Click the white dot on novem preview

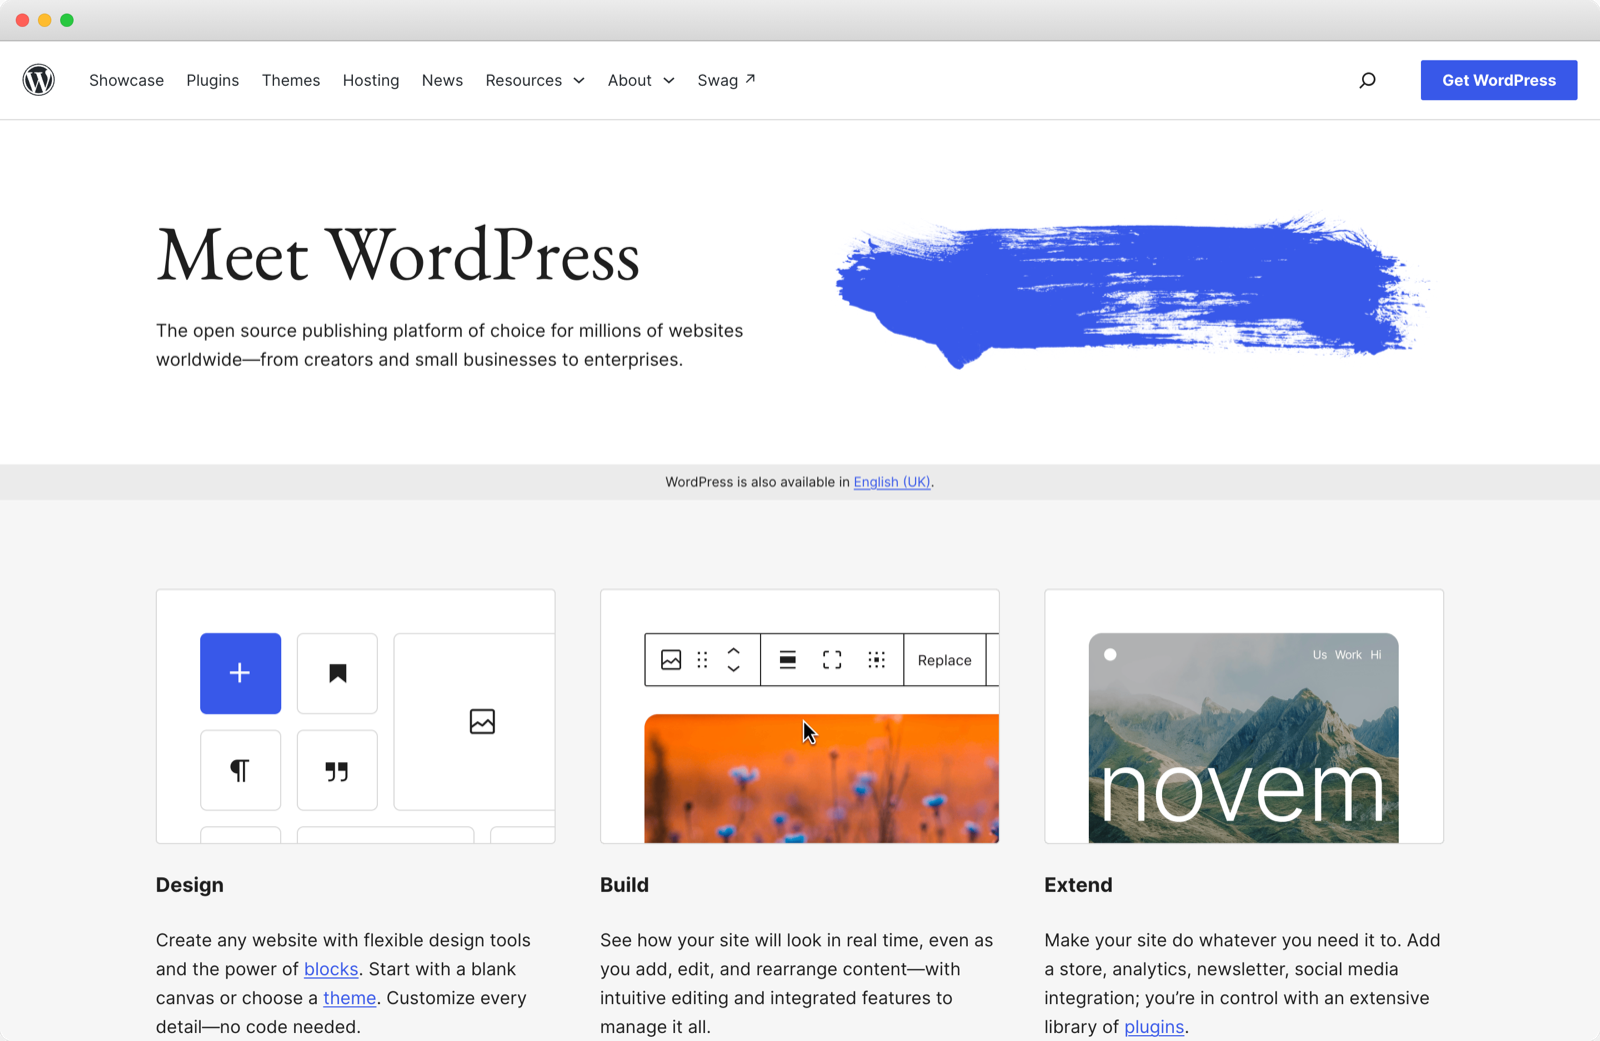click(x=1110, y=655)
